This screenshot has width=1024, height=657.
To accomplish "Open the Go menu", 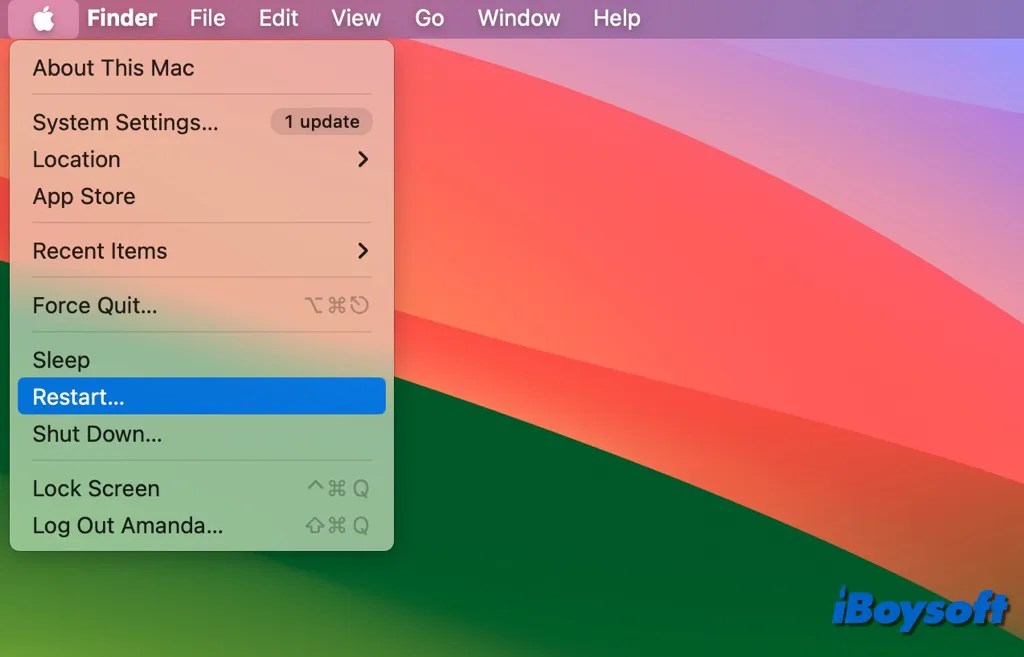I will [x=429, y=18].
